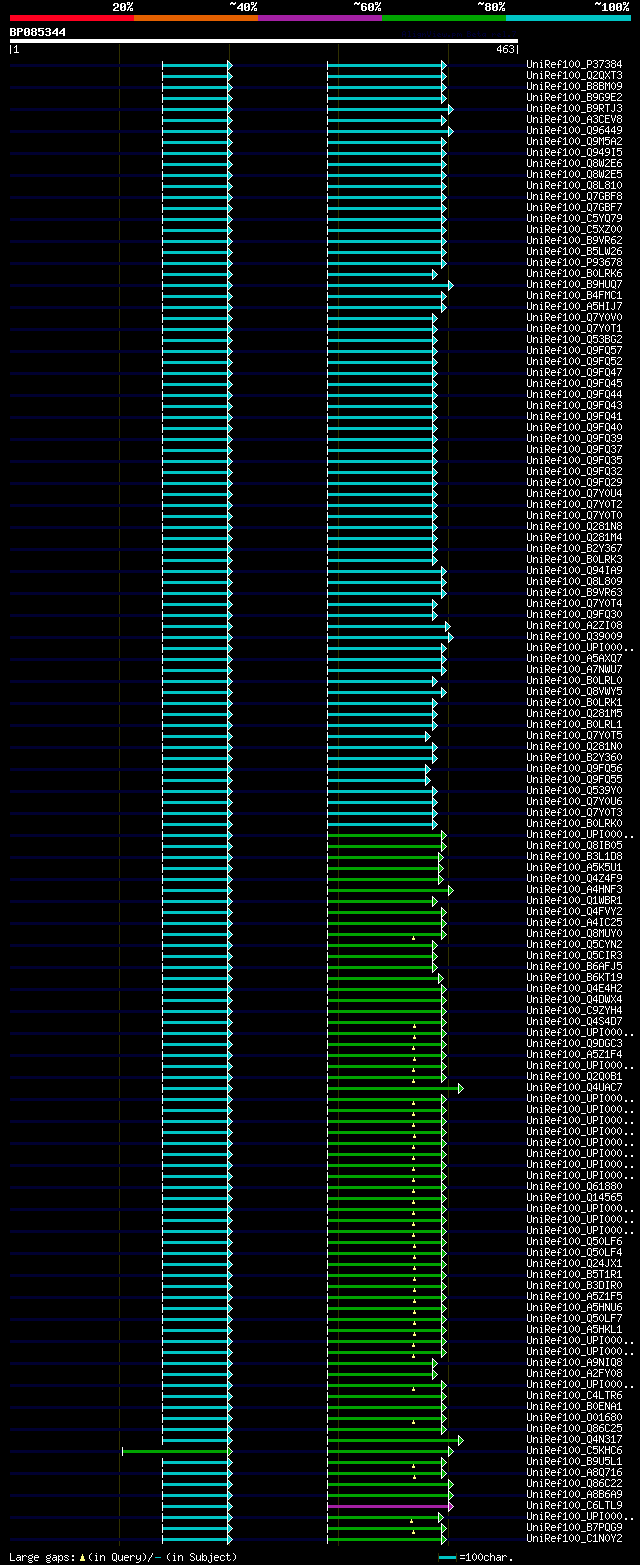Click the cyan ~100% identity legend bar

(x=568, y=18)
